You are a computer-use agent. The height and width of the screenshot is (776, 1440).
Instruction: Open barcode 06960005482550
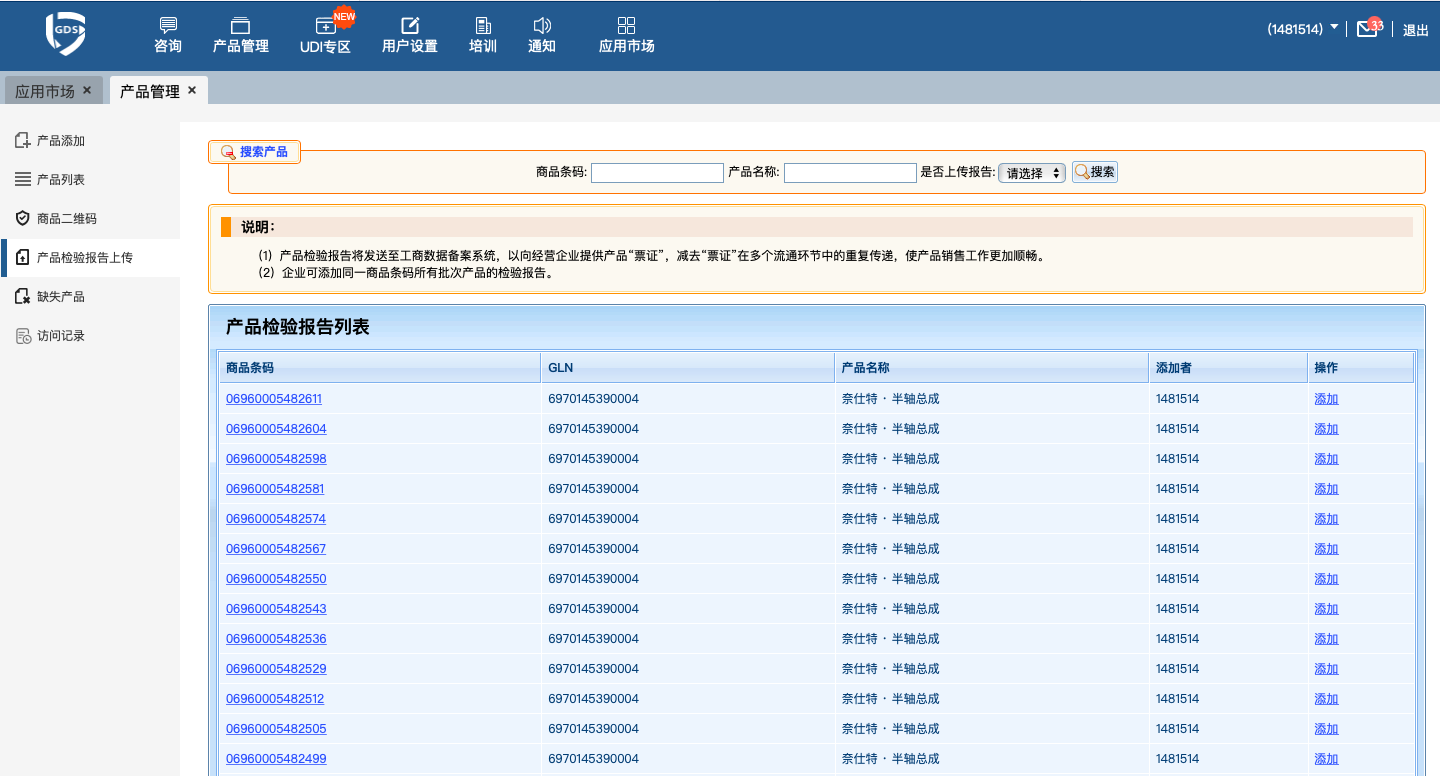click(276, 579)
